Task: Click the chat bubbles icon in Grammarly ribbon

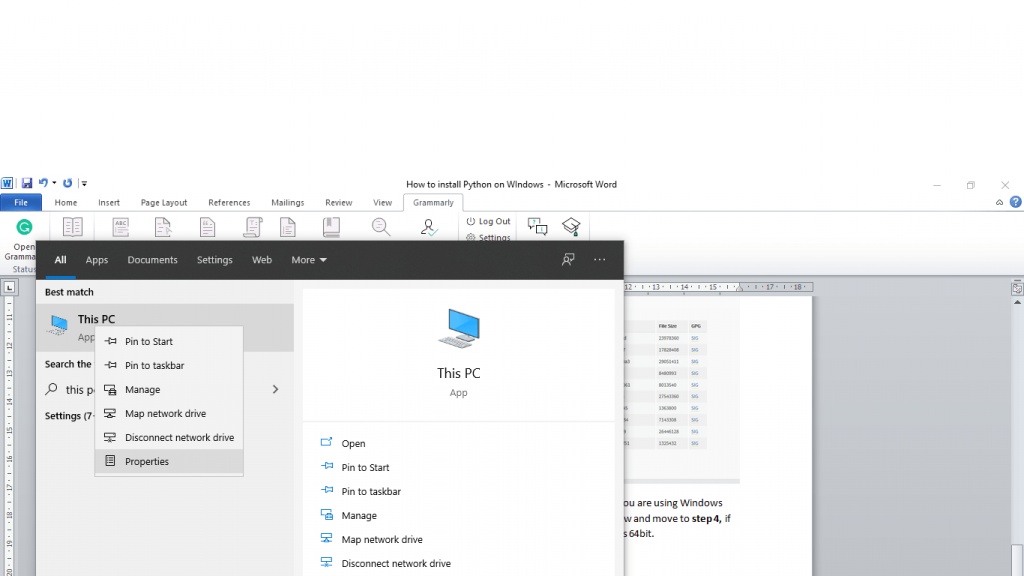Action: (x=537, y=227)
